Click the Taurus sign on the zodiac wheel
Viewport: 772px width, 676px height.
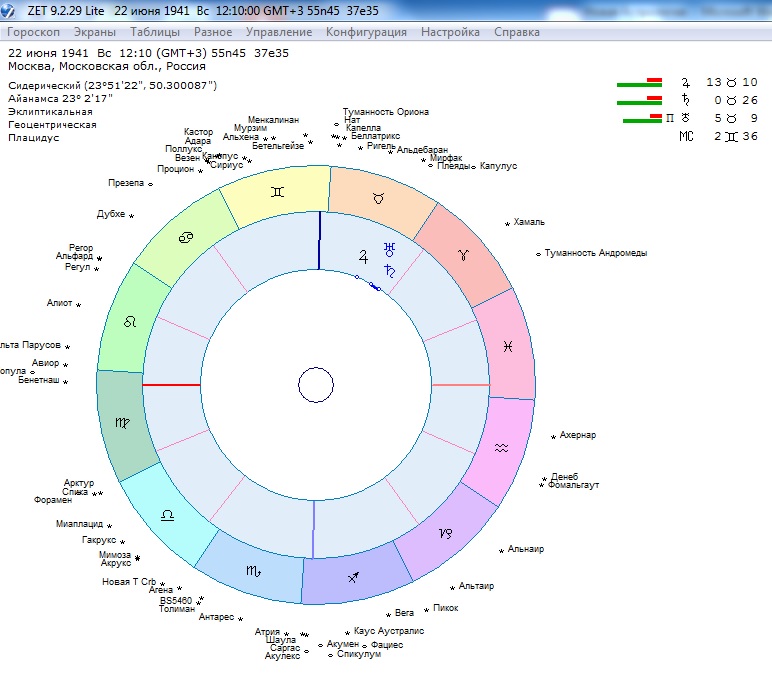click(378, 199)
